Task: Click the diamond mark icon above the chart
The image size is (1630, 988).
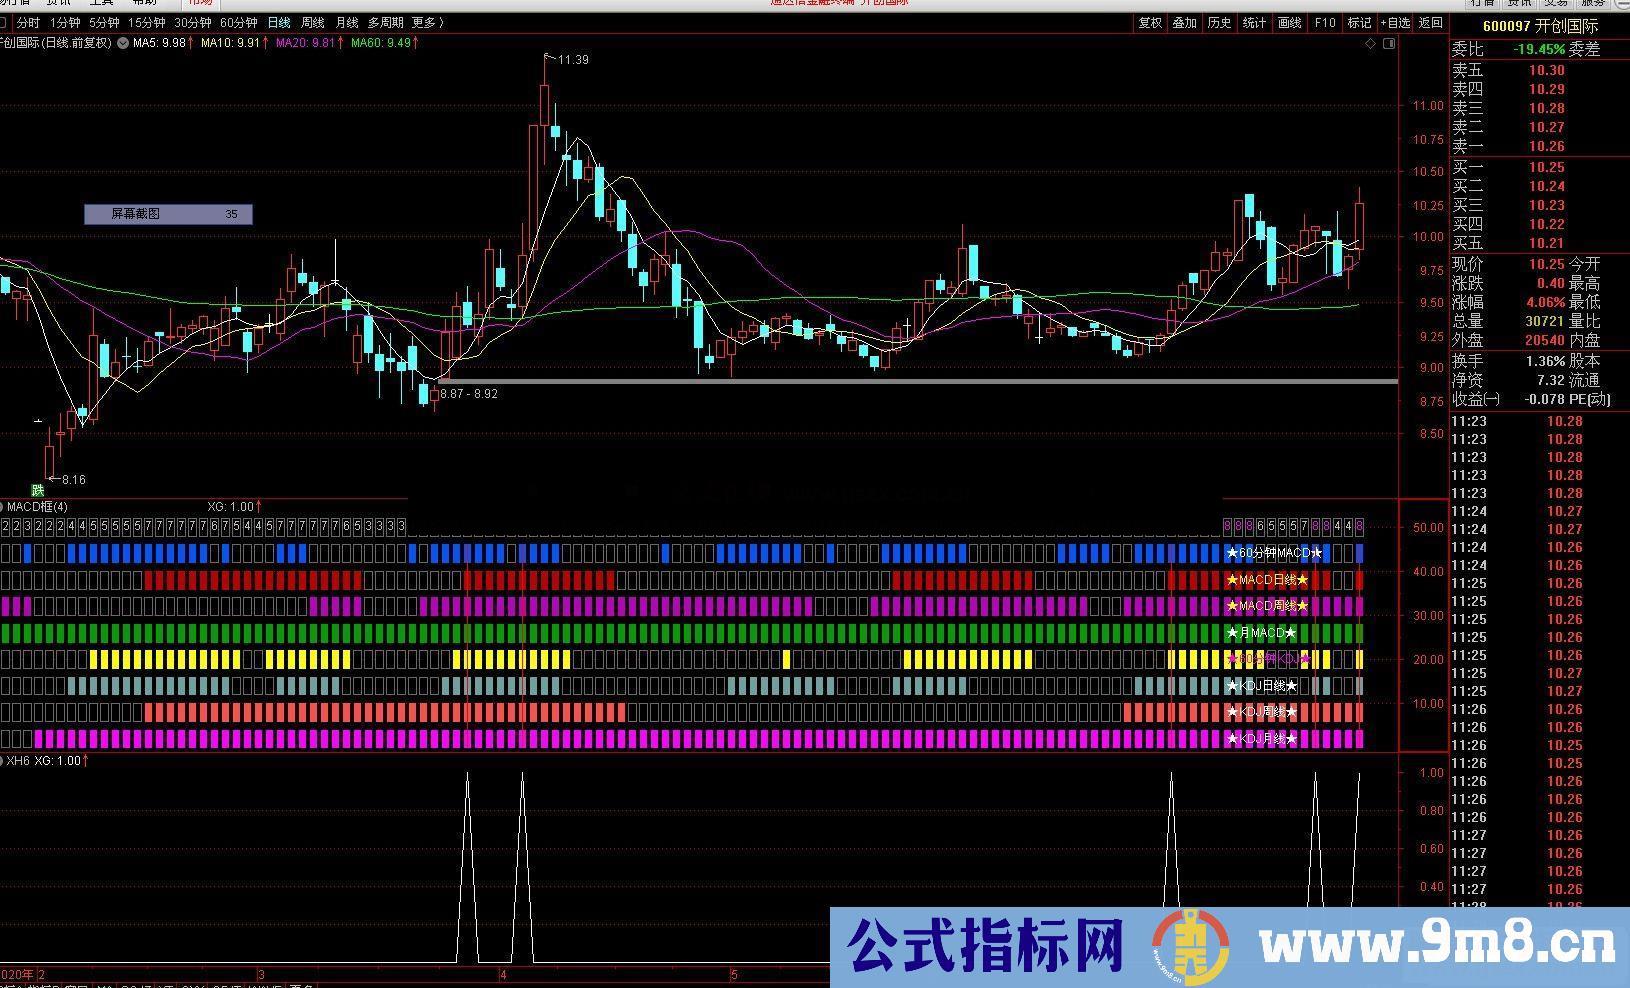Action: [x=1371, y=44]
